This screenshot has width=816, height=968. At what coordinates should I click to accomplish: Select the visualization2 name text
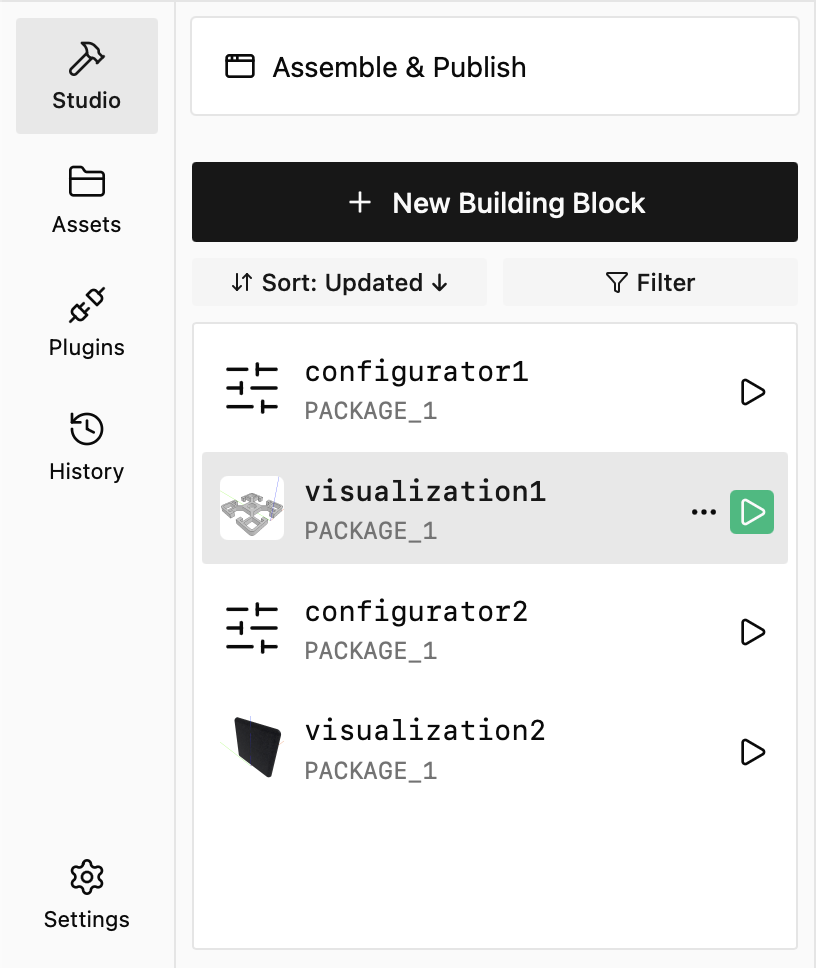pos(425,731)
